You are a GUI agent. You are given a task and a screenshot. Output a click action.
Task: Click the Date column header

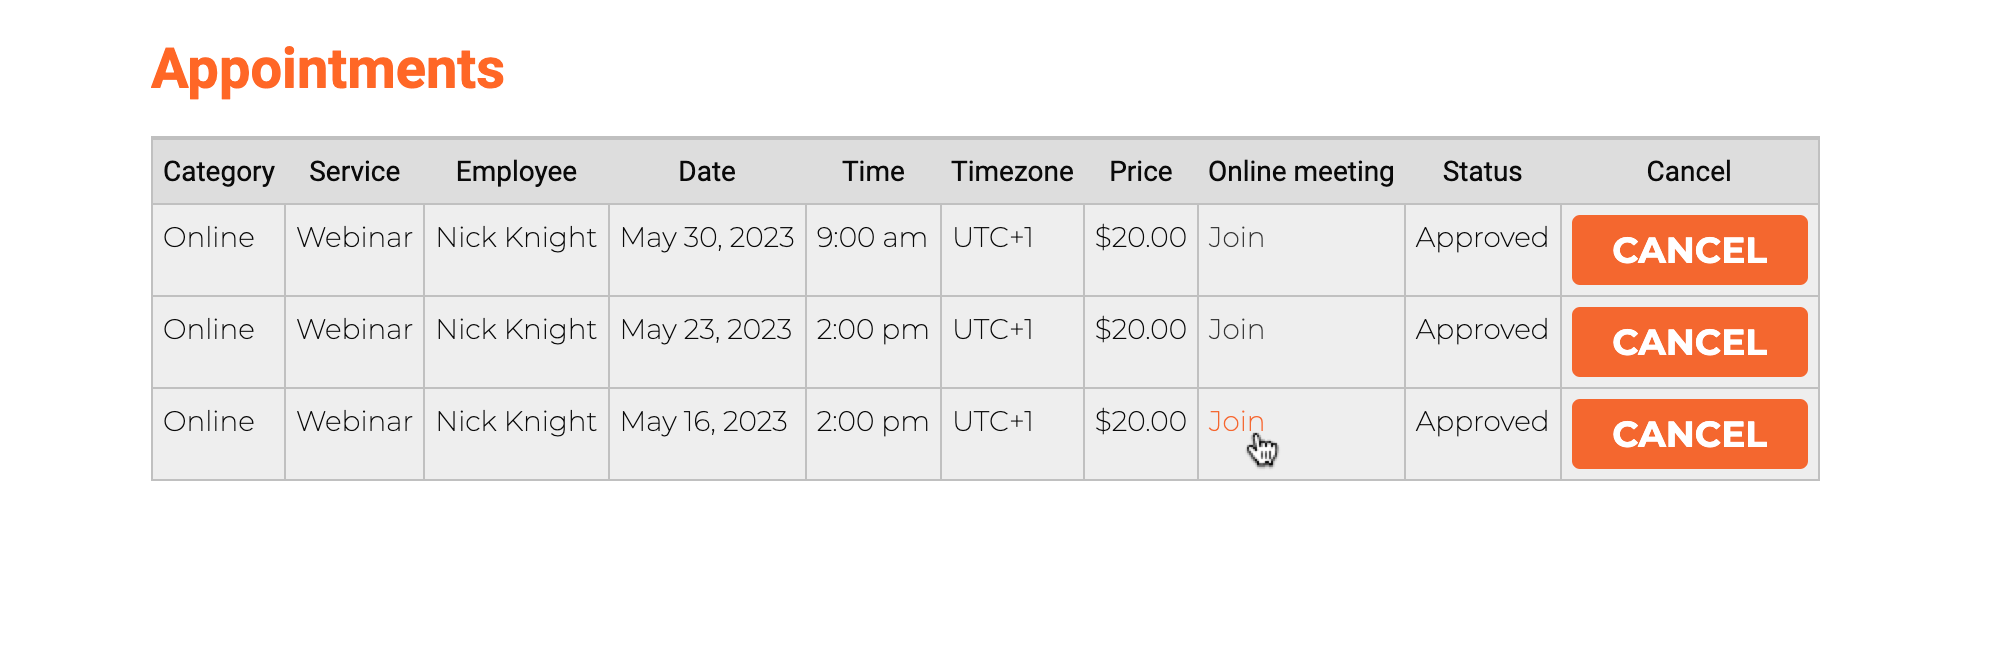tap(707, 172)
